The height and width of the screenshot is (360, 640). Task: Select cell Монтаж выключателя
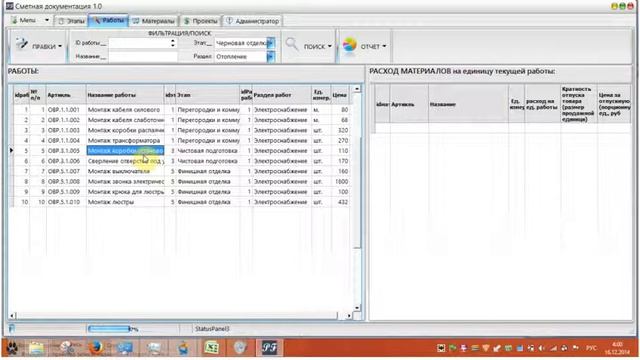tap(125, 171)
